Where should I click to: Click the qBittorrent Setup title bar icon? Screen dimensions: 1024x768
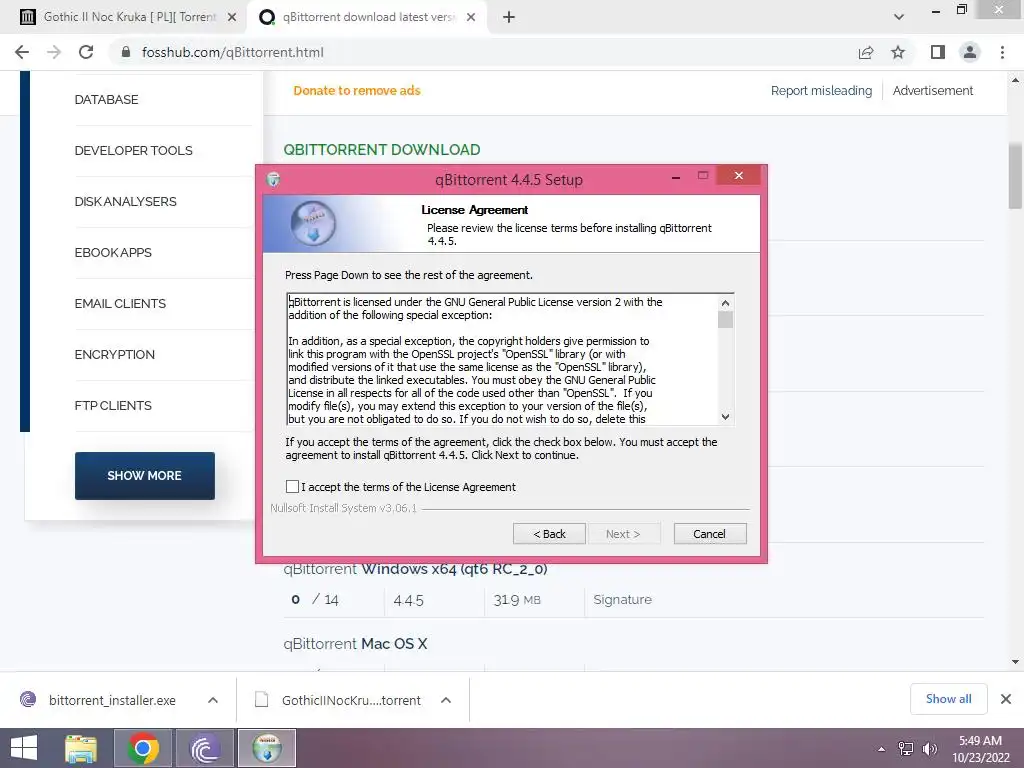click(x=273, y=179)
